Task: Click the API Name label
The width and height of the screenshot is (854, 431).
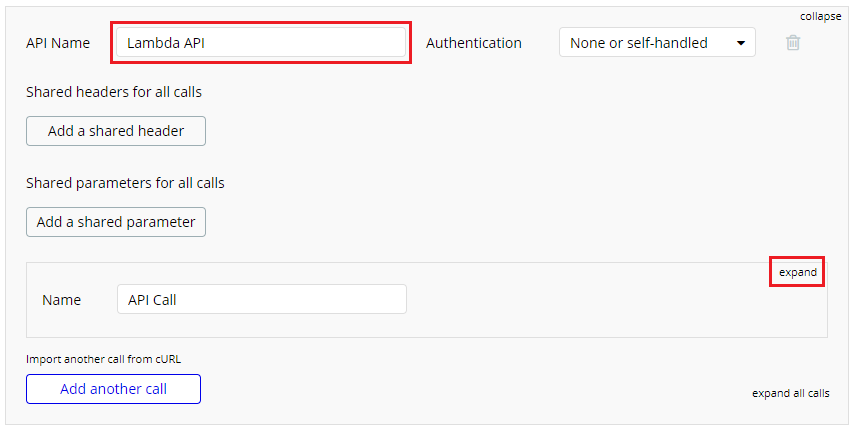Action: (58, 43)
